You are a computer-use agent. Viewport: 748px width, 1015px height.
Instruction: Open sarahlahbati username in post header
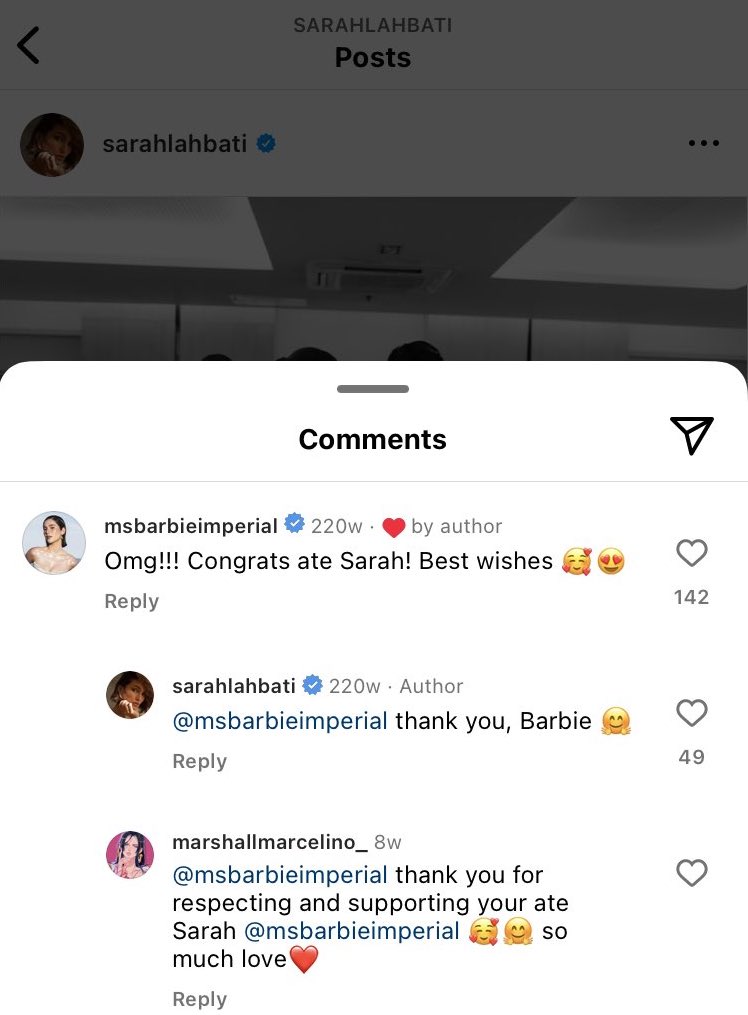pyautogui.click(x=174, y=144)
